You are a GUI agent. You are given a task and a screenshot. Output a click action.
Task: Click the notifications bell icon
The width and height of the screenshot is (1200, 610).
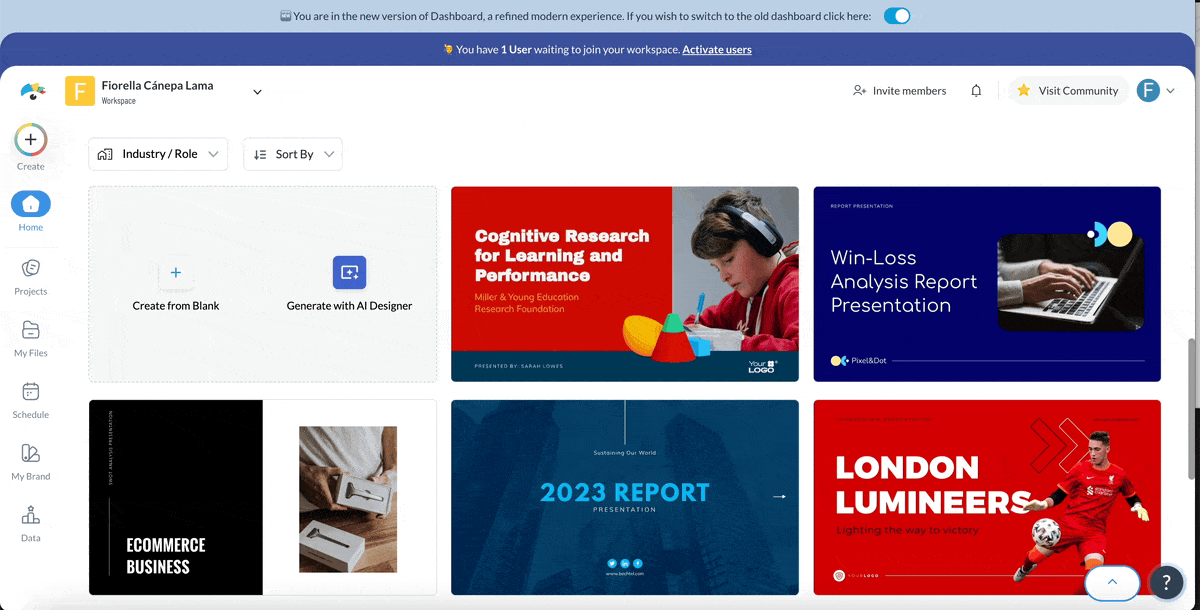click(x=976, y=91)
